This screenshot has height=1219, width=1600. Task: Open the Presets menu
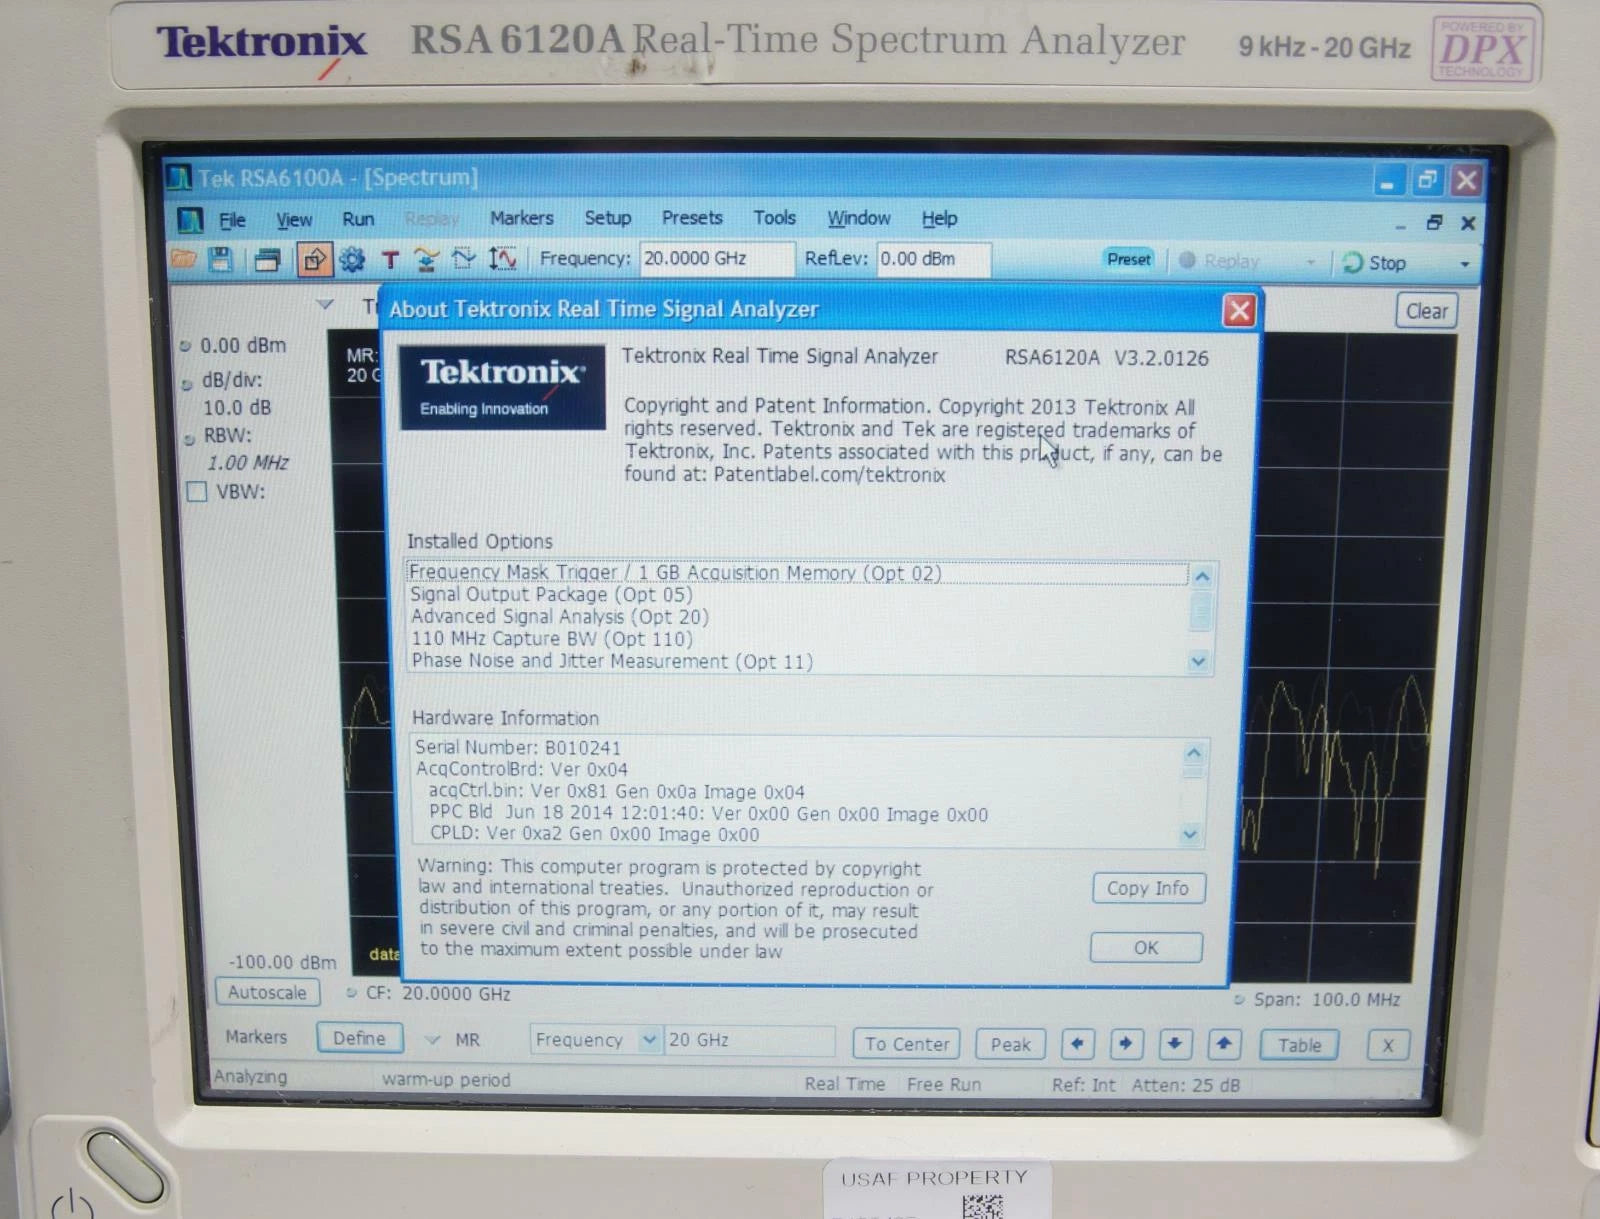[x=692, y=218]
